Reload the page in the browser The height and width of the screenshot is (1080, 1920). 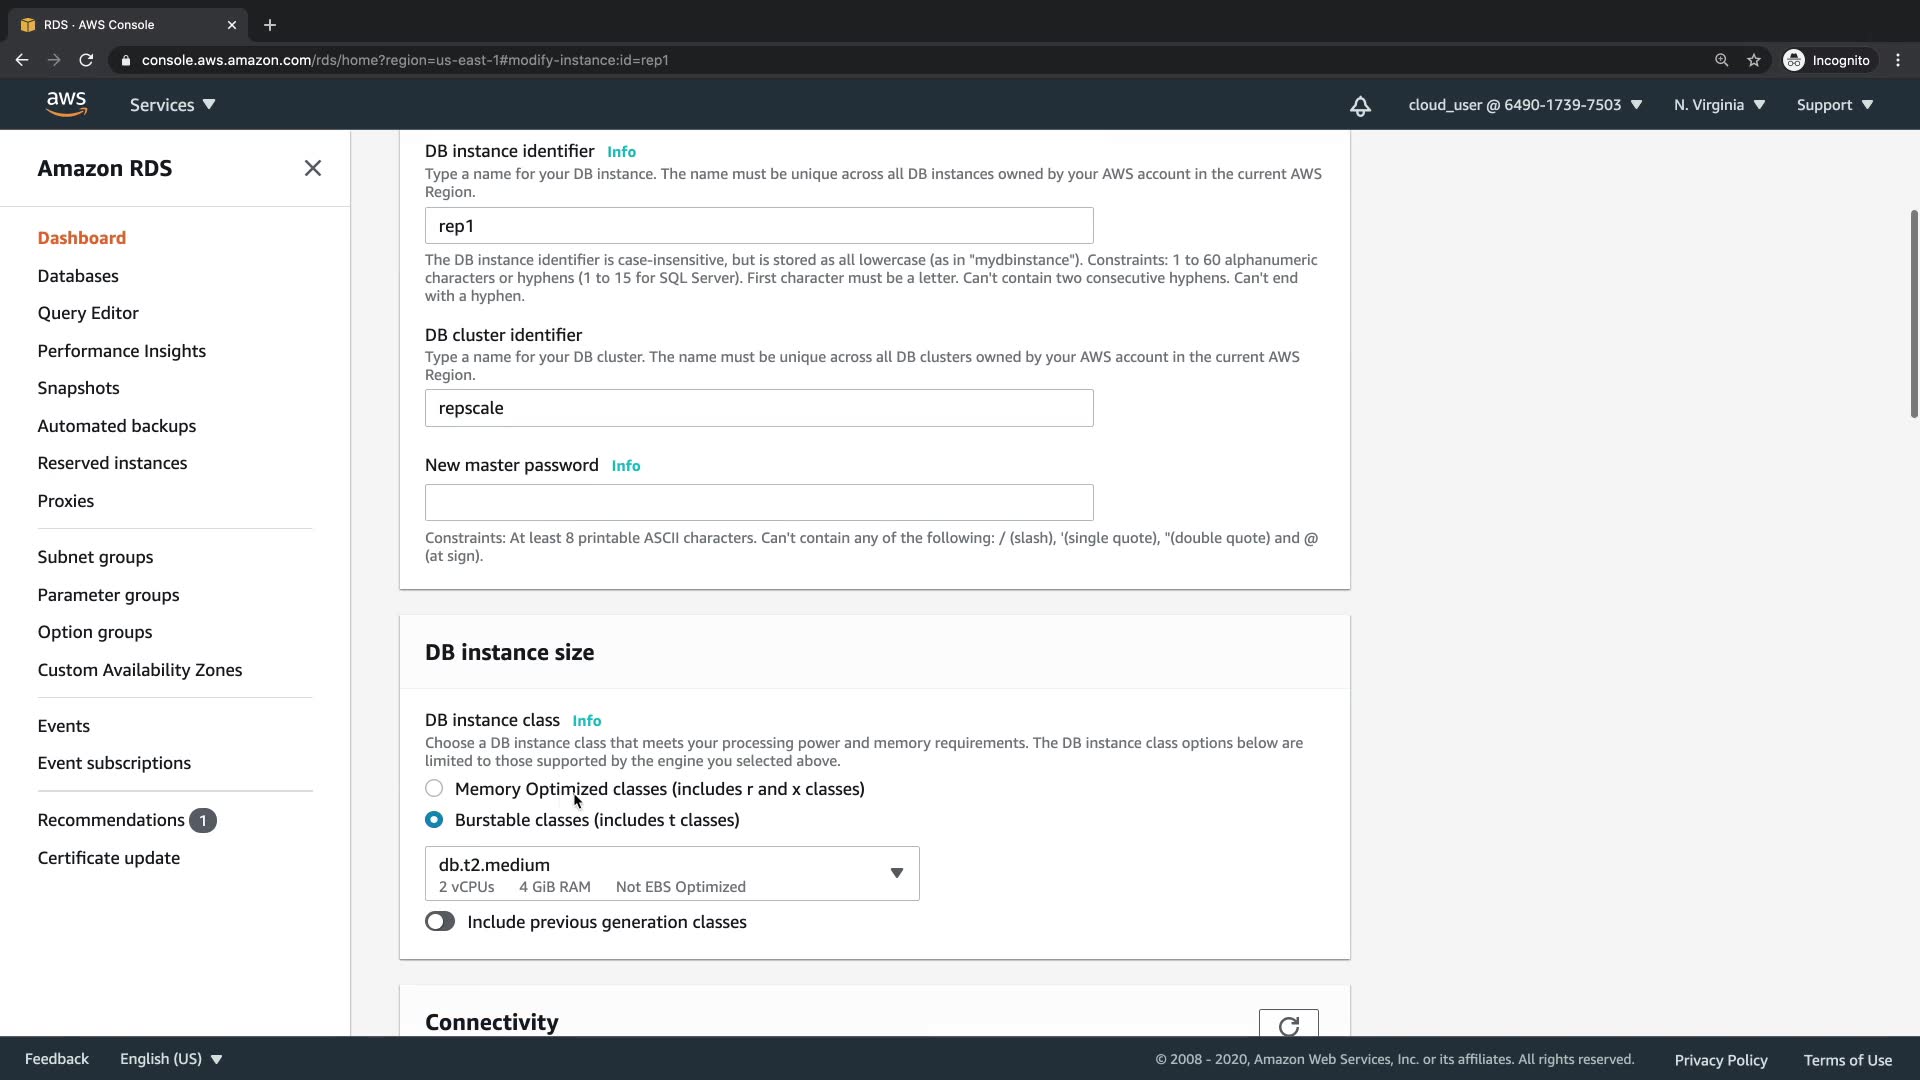[x=86, y=60]
